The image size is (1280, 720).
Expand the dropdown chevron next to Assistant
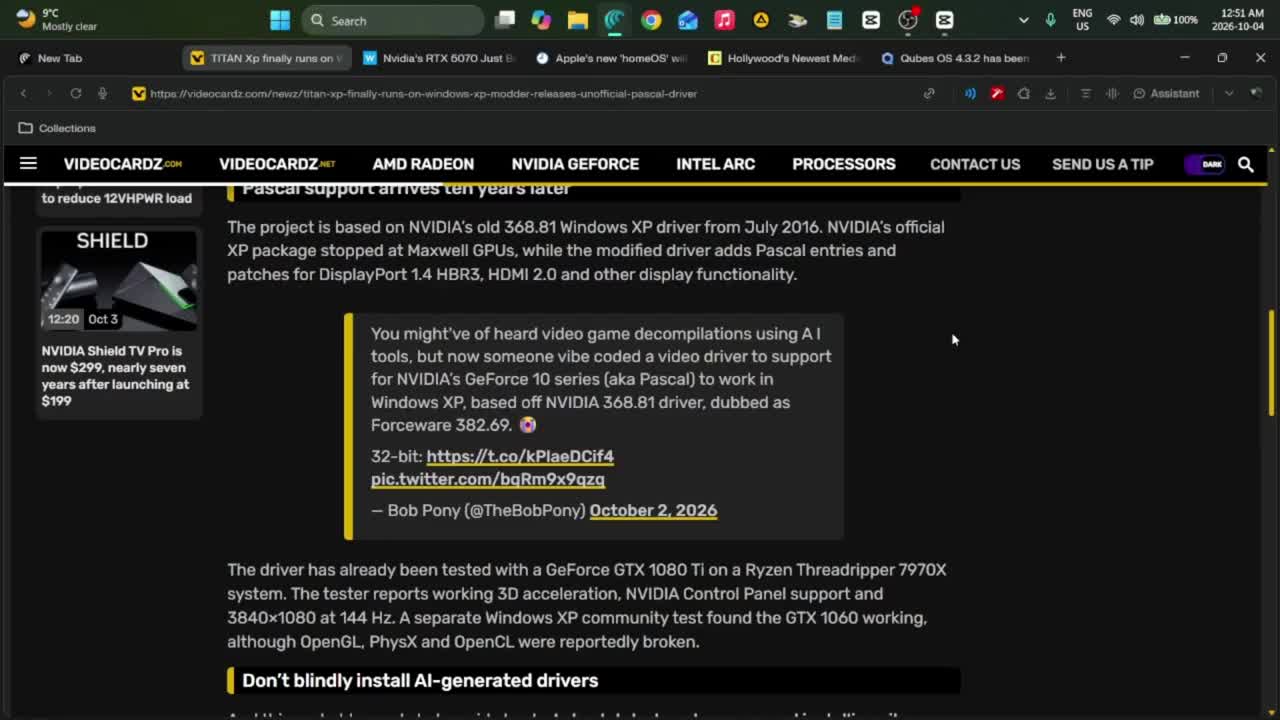click(1229, 93)
